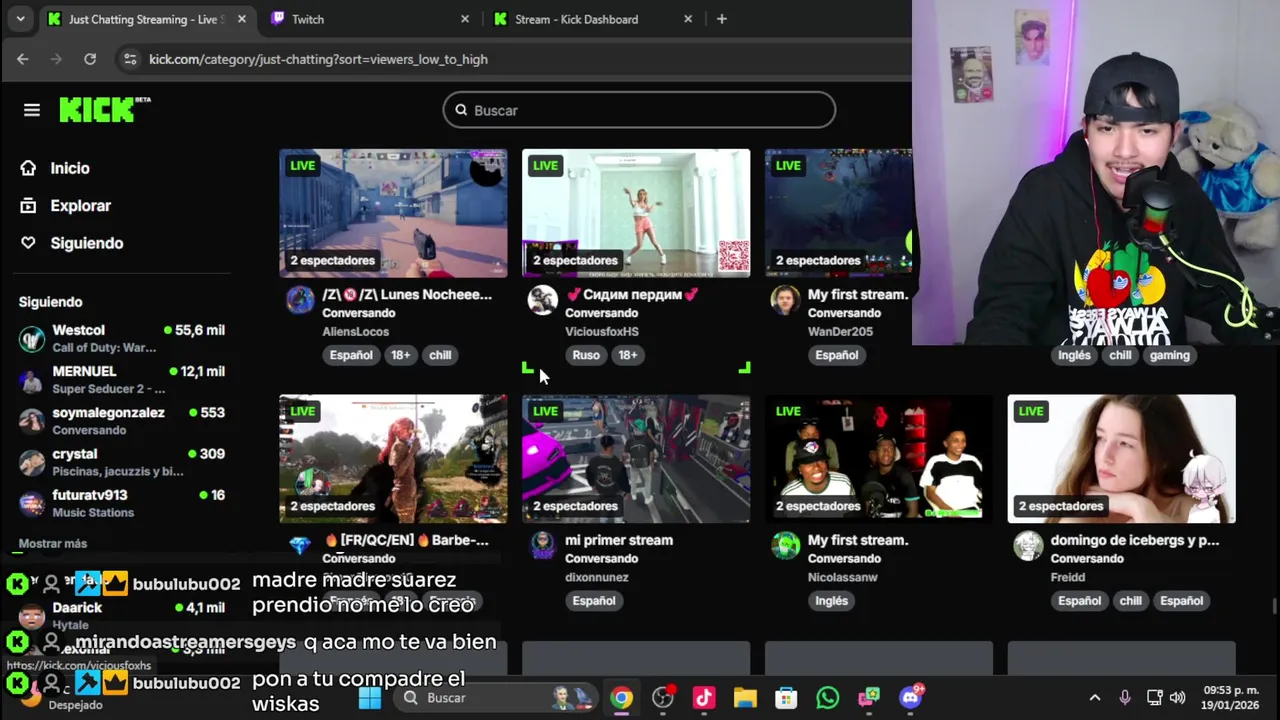Open followed channel soymalegonzalez
1280x720 pixels.
pyautogui.click(x=122, y=420)
